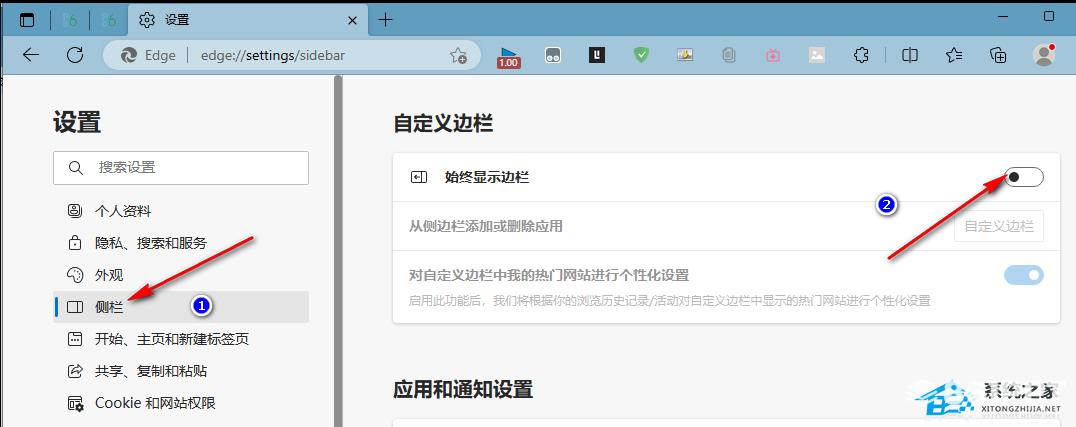Open the Favorites list icon
This screenshot has width=1076, height=427.
pos(954,56)
